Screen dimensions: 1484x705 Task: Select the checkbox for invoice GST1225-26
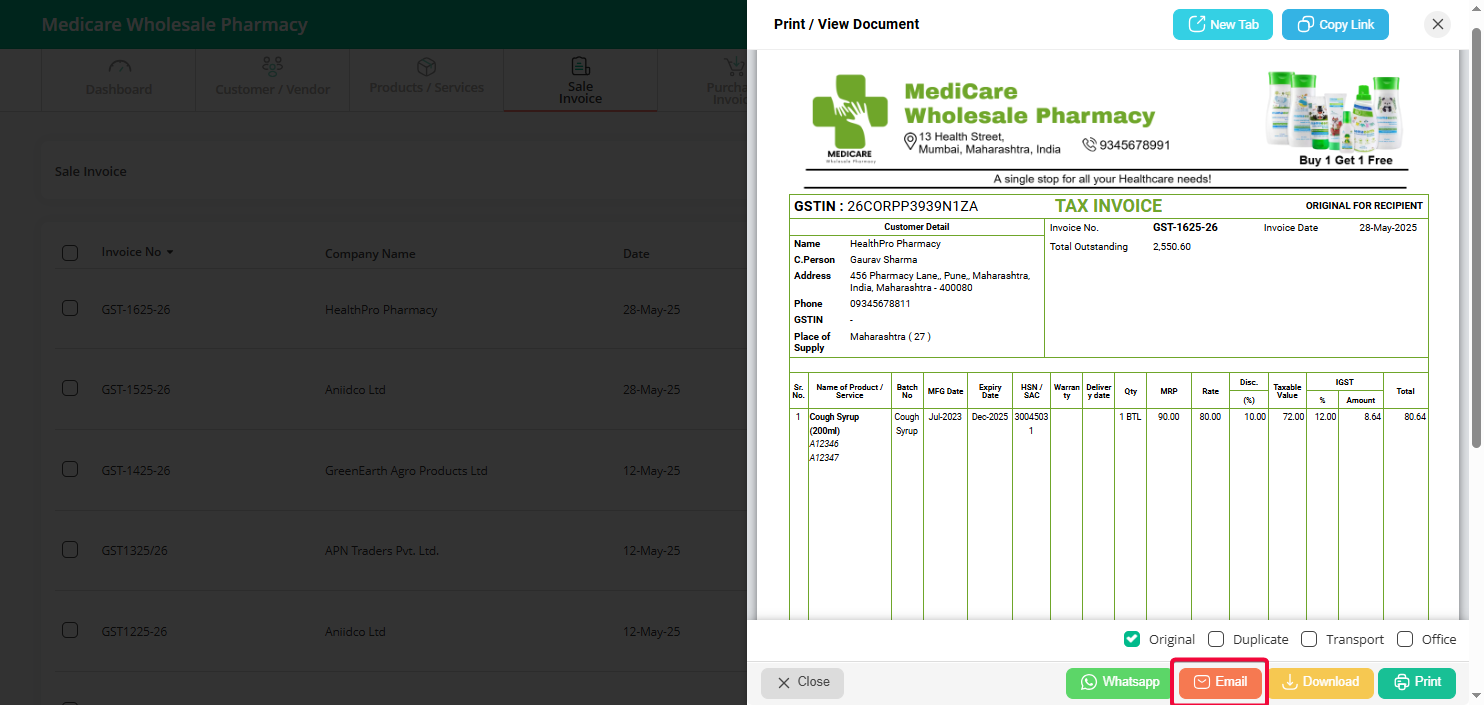[70, 630]
